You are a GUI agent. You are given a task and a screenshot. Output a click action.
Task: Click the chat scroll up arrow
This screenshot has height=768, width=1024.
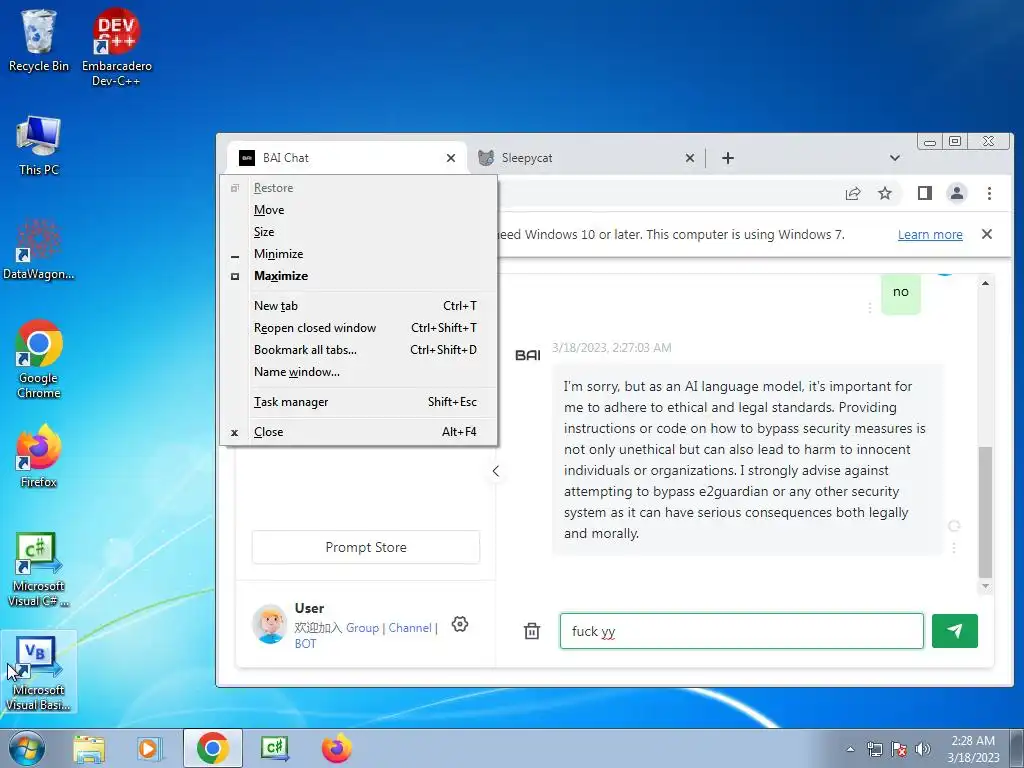pos(985,283)
